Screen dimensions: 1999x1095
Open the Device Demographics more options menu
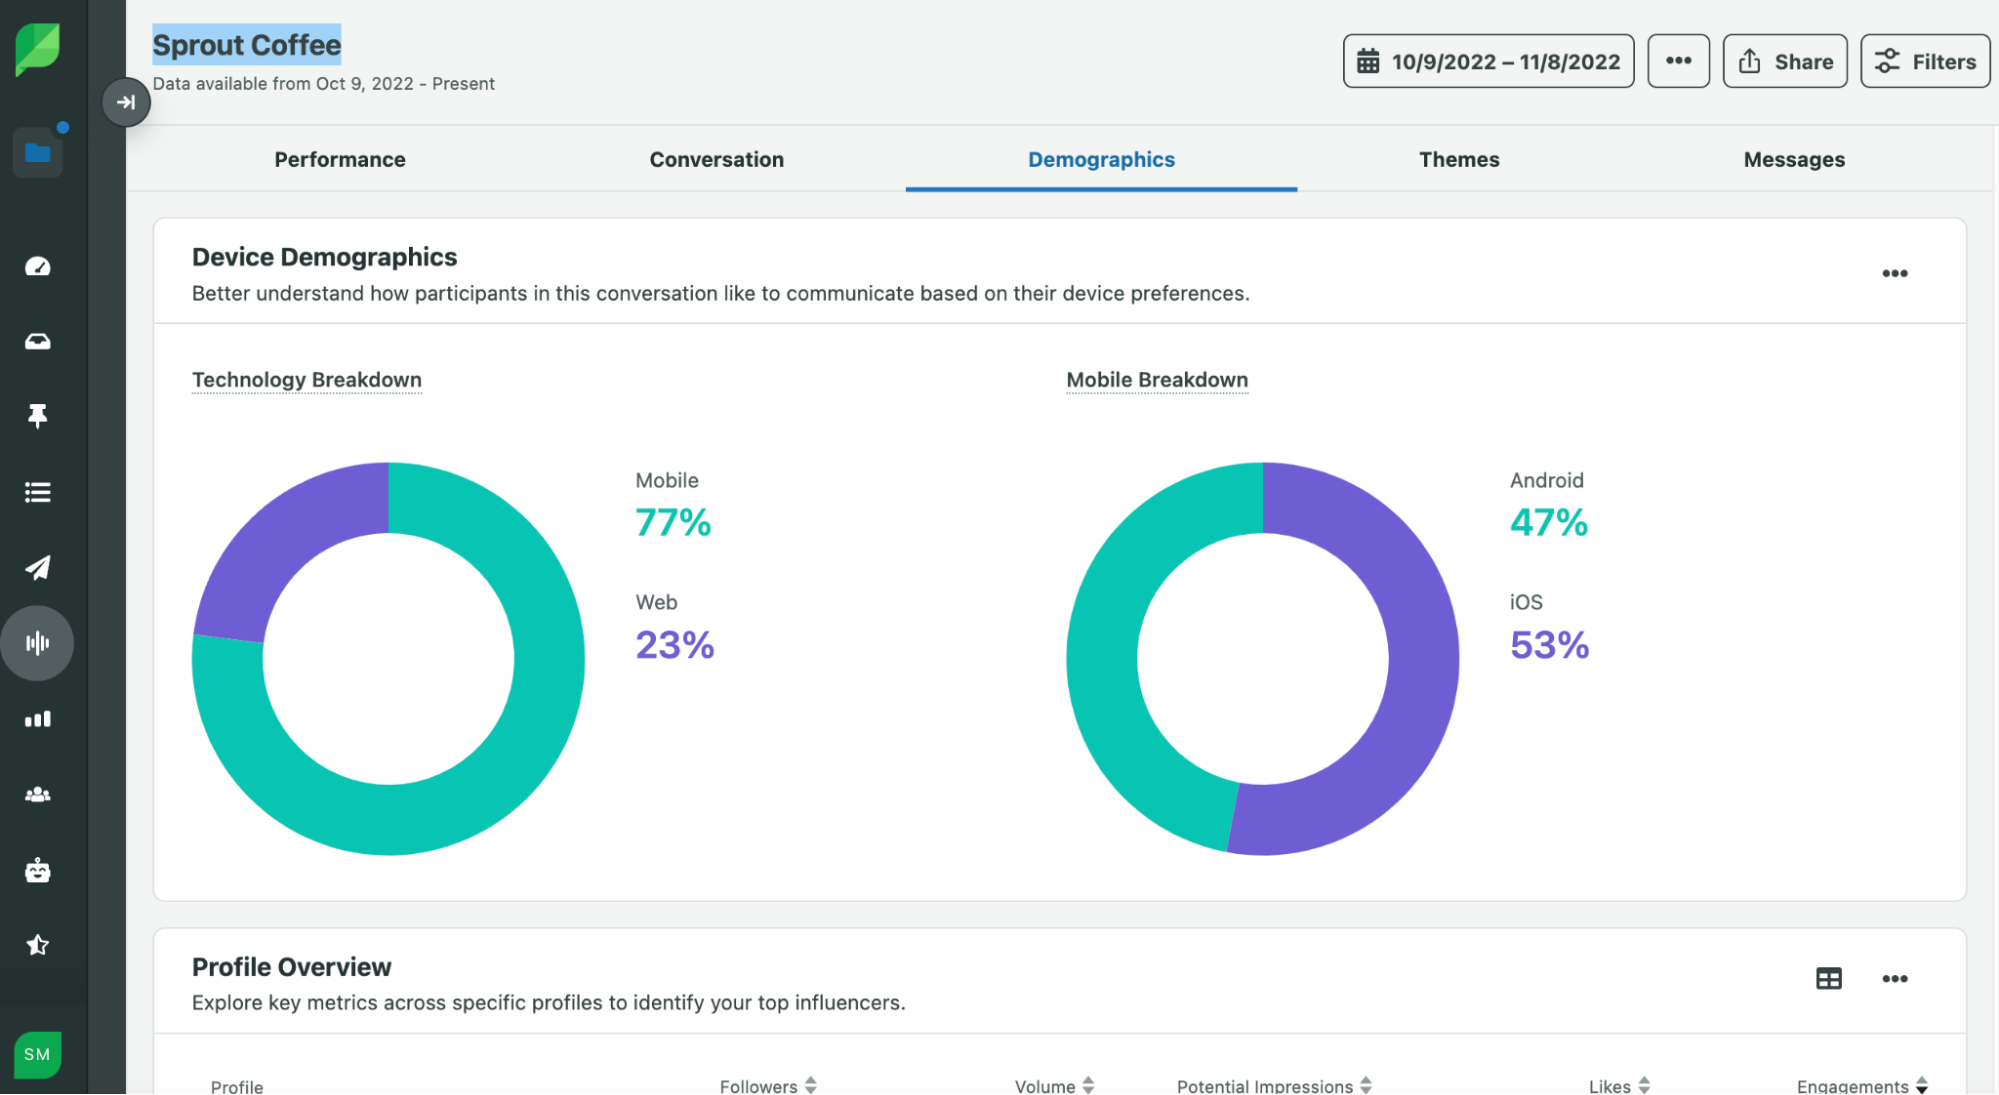[1894, 273]
